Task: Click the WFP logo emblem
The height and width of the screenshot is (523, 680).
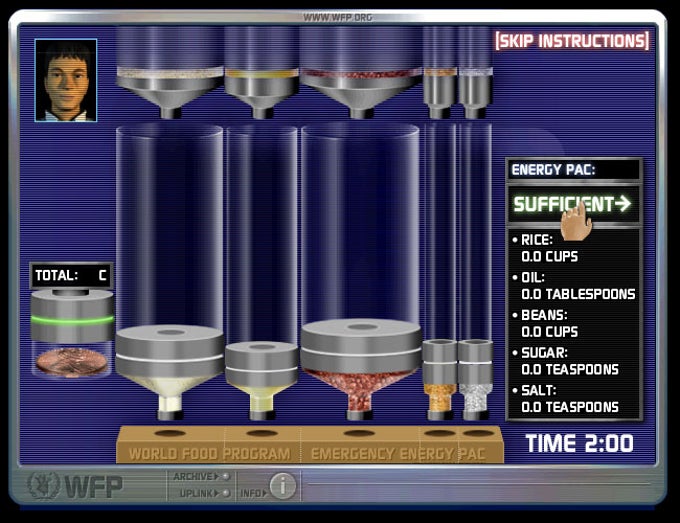Action: pyautogui.click(x=44, y=485)
